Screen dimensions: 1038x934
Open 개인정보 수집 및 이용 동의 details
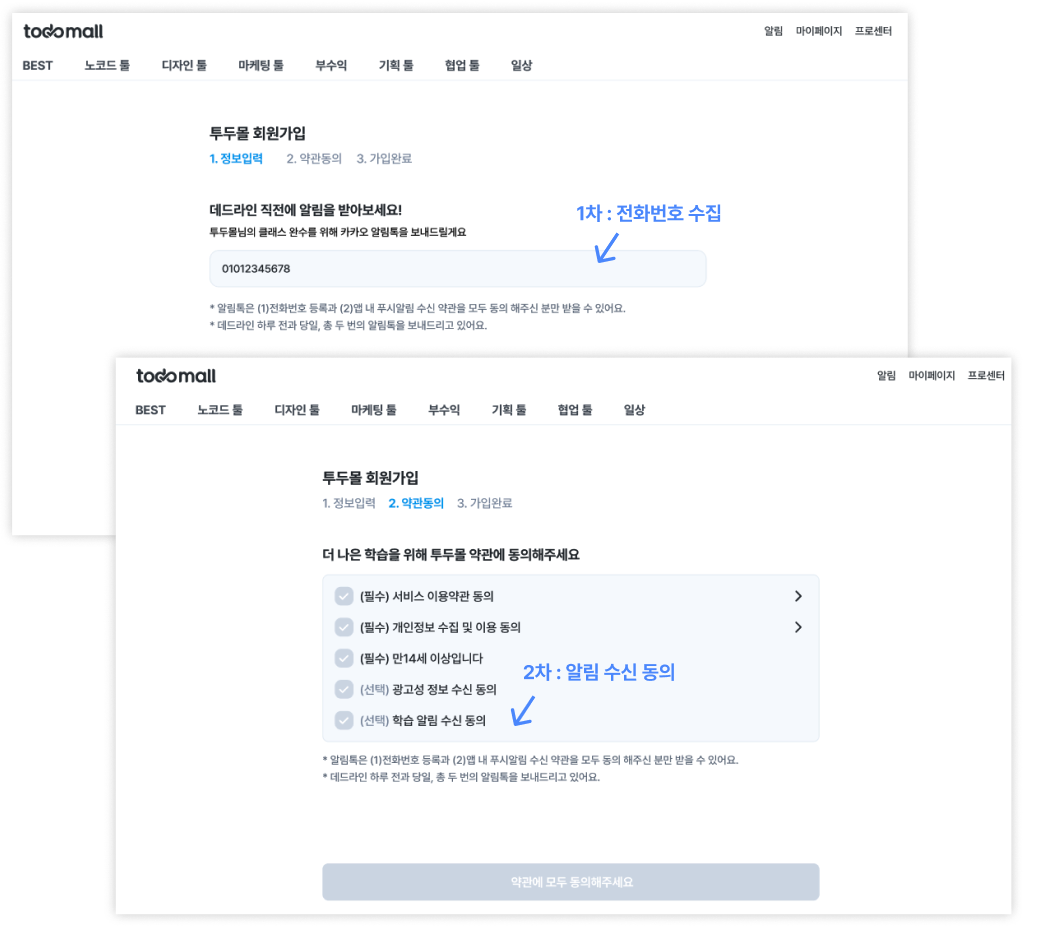pos(798,627)
